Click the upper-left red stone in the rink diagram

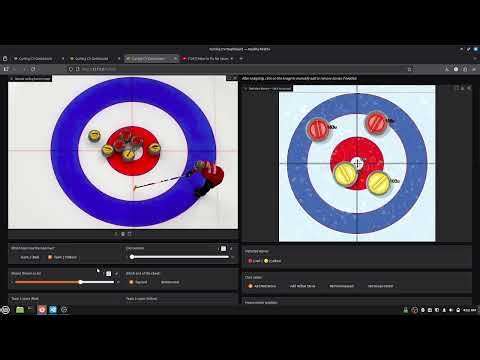coord(318,129)
